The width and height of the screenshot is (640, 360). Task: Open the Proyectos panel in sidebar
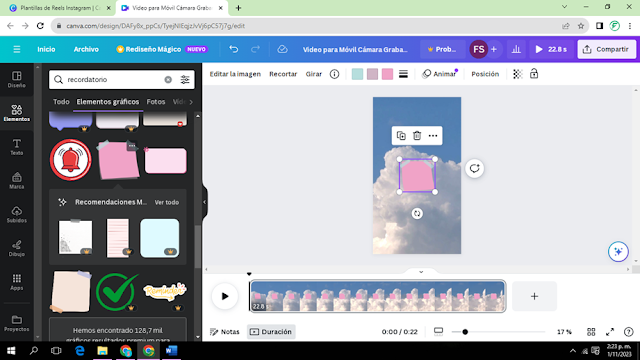(x=17, y=323)
